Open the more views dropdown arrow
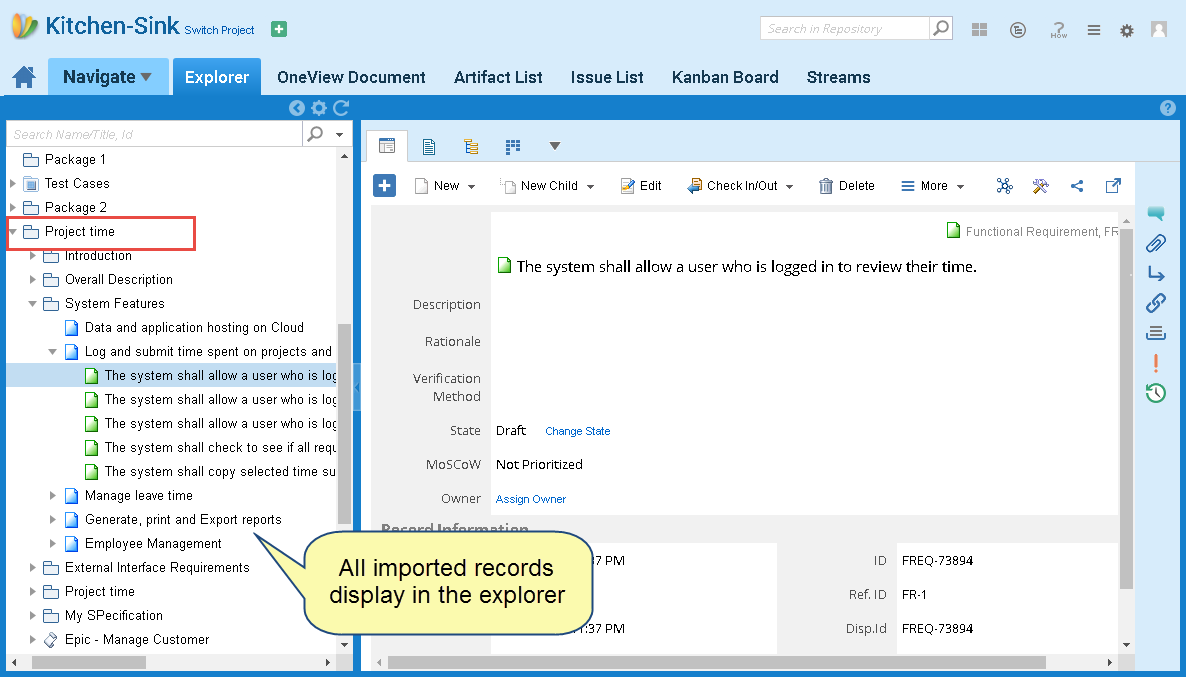1186x677 pixels. (x=554, y=146)
